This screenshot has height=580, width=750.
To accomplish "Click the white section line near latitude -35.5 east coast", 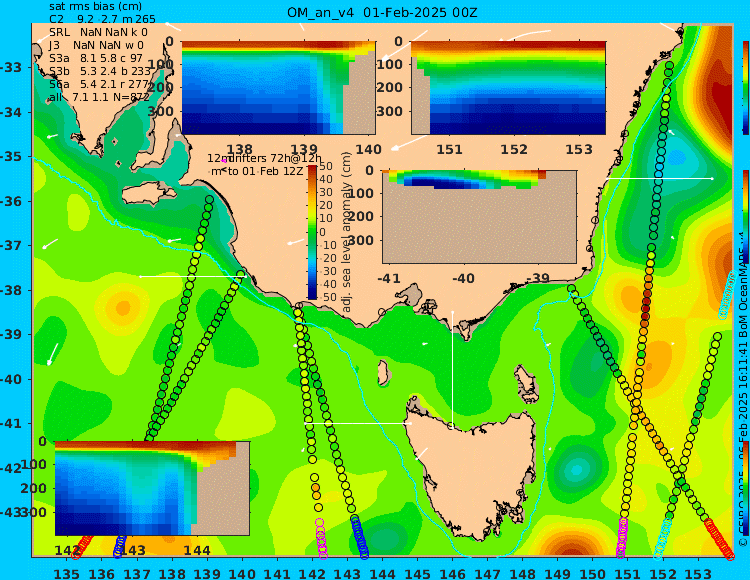I will [659, 178].
